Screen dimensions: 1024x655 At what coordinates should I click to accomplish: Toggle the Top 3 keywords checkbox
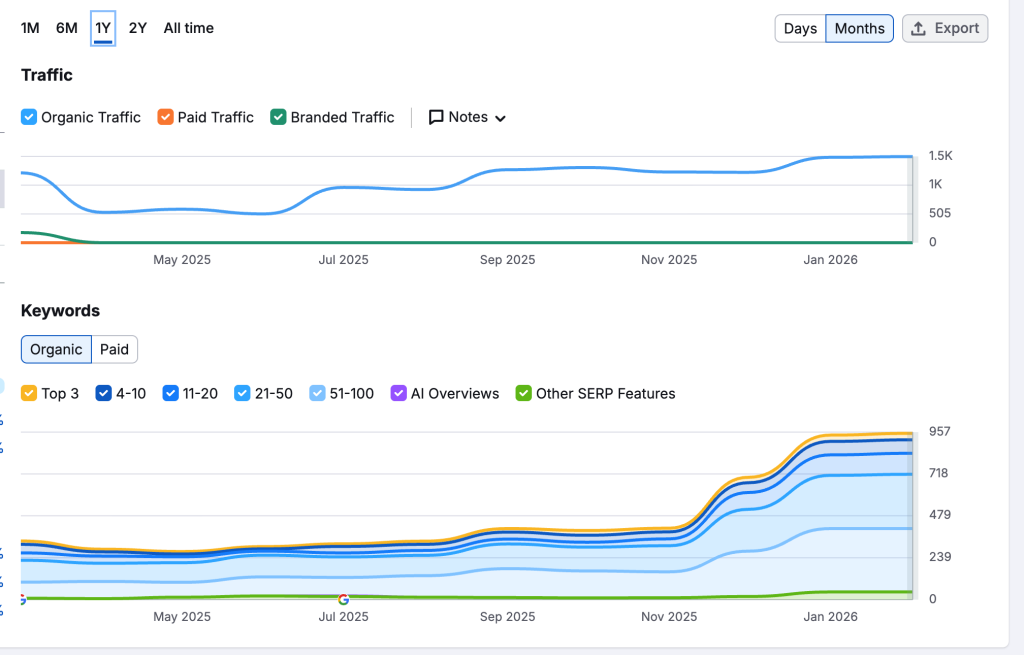click(x=29, y=393)
